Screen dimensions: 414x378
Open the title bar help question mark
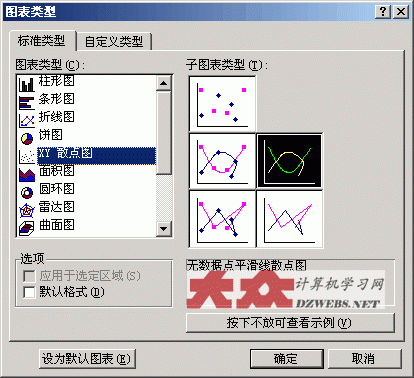click(x=383, y=12)
